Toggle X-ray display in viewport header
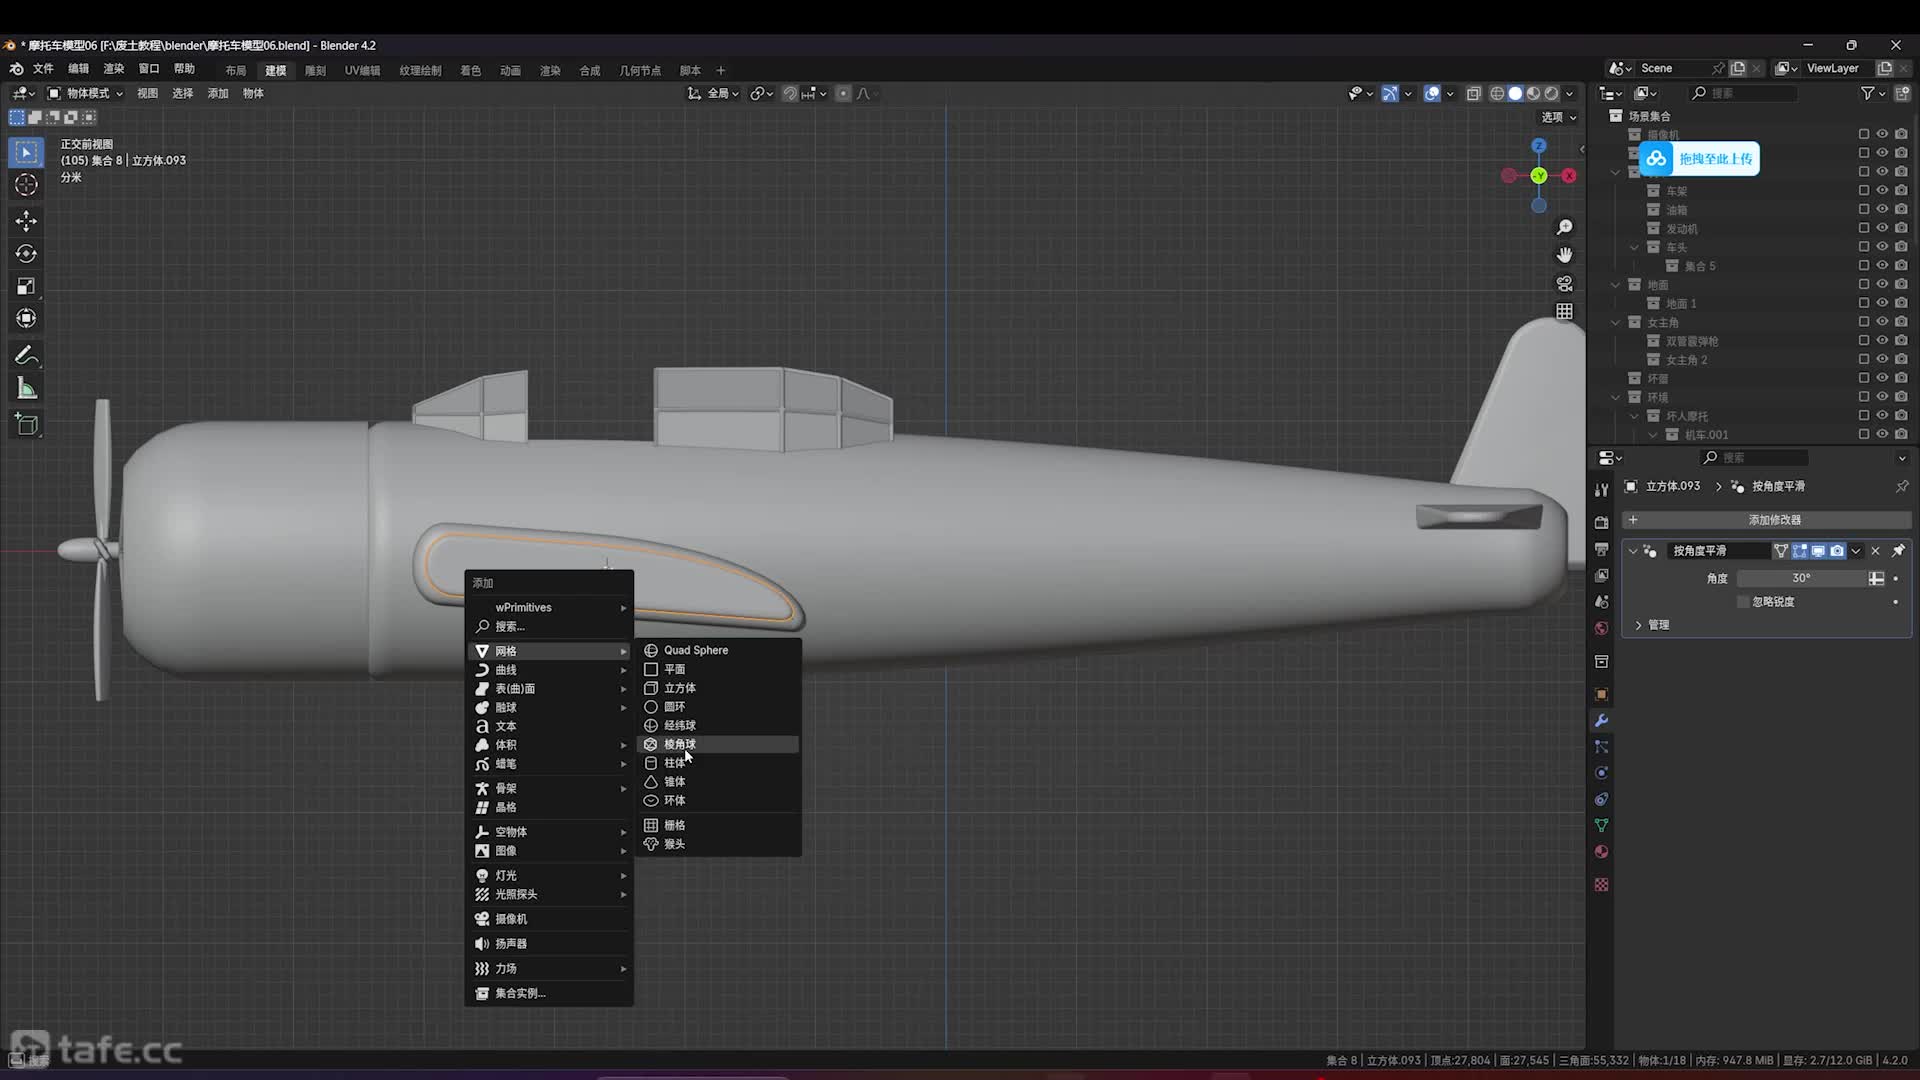 coord(1473,93)
